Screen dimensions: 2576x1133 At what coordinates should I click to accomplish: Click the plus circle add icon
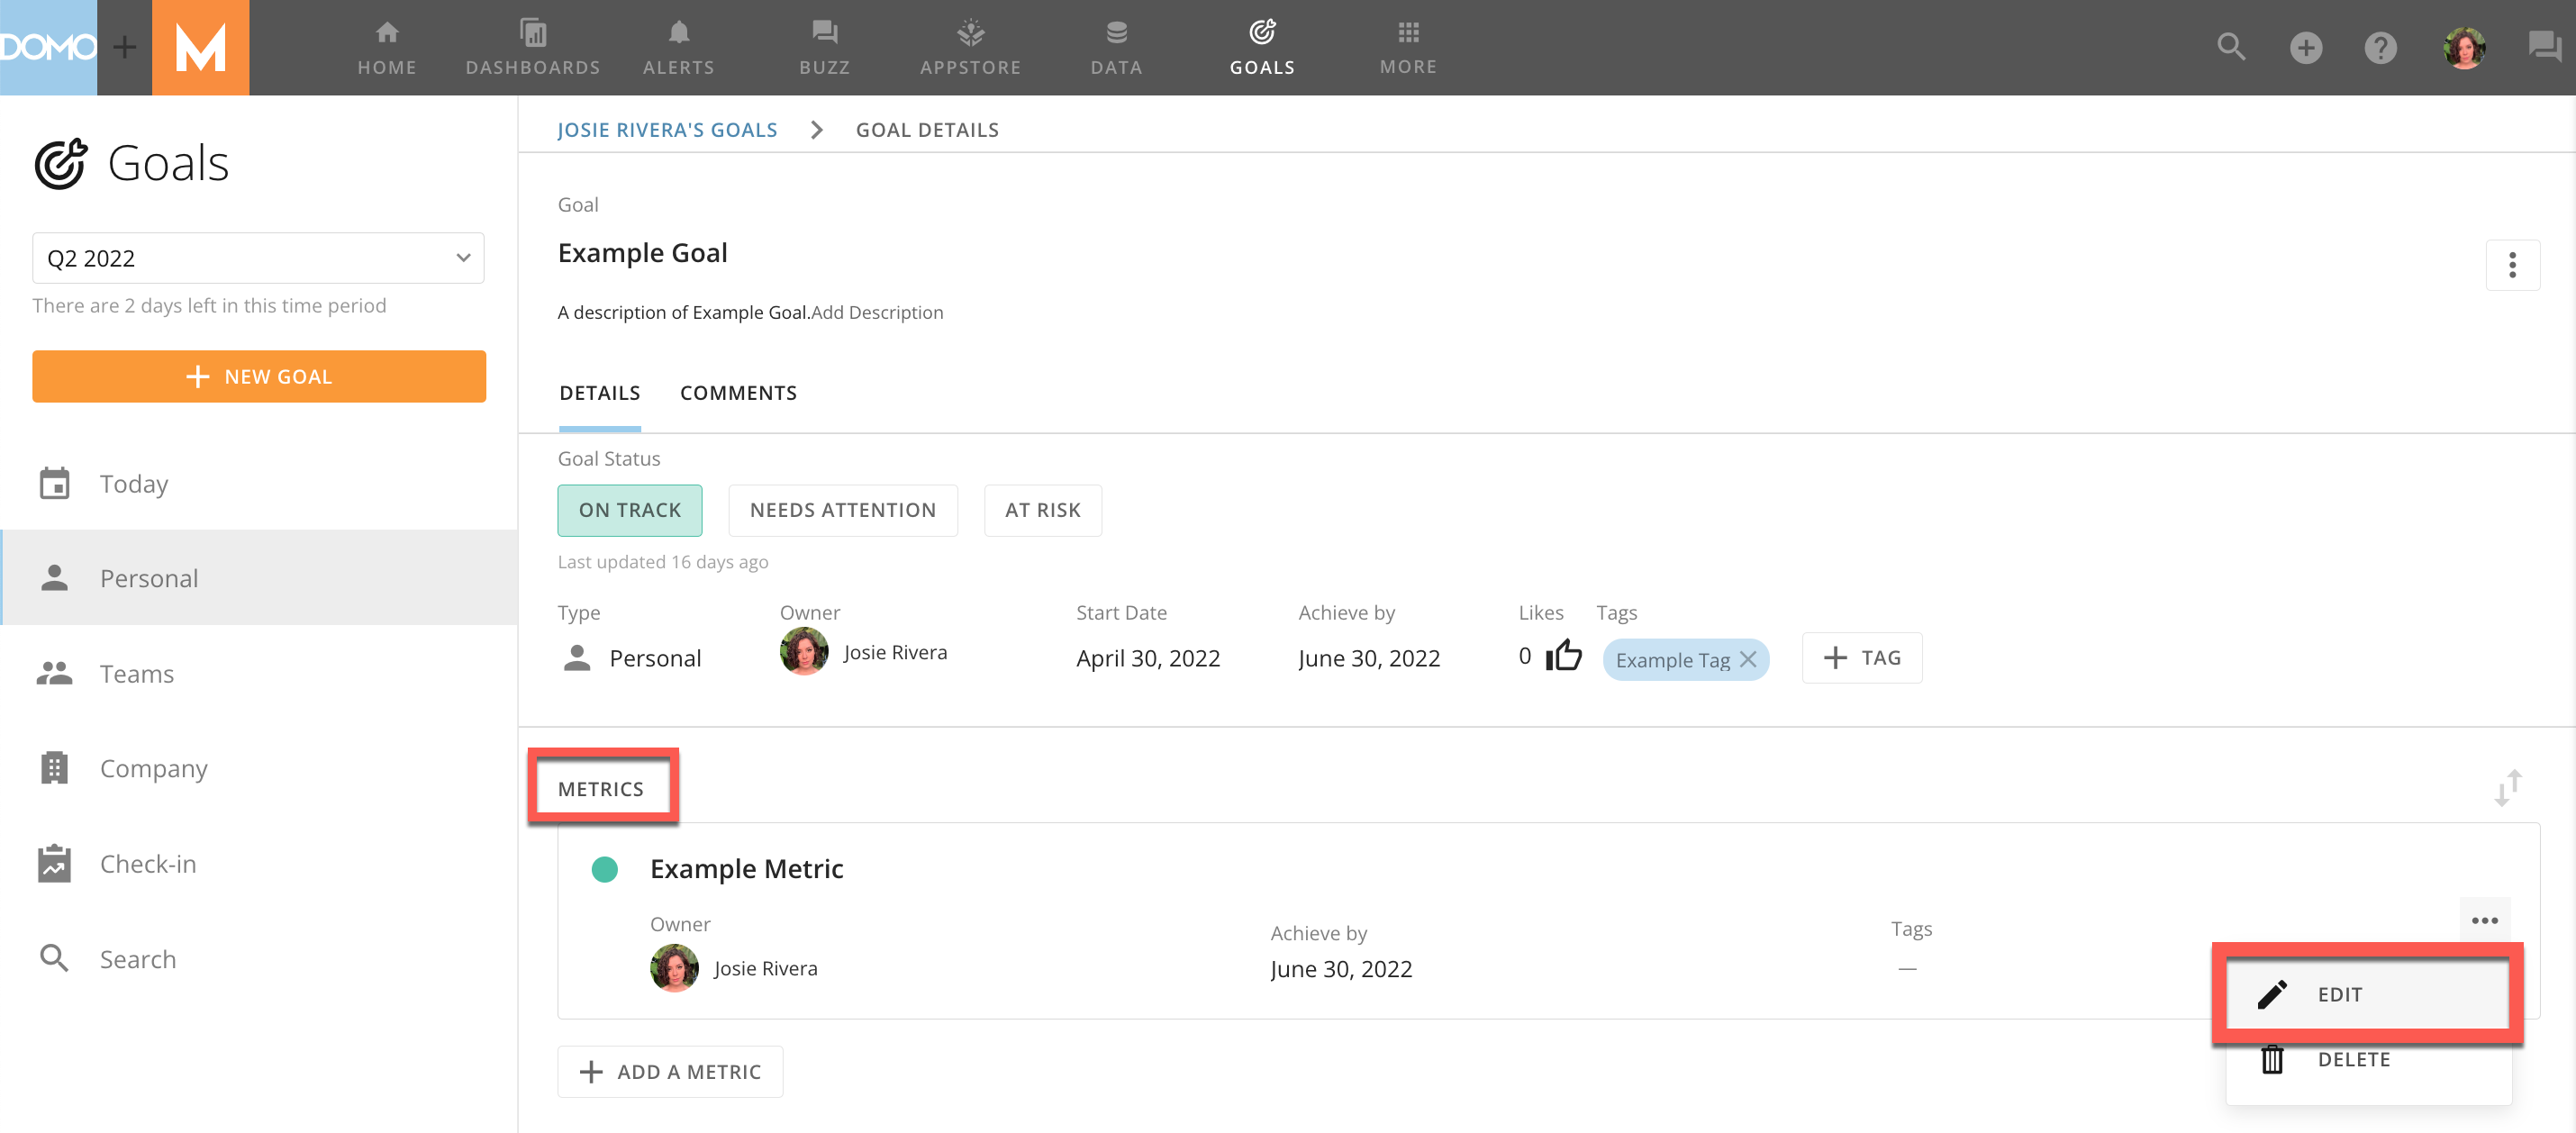[x=2305, y=47]
